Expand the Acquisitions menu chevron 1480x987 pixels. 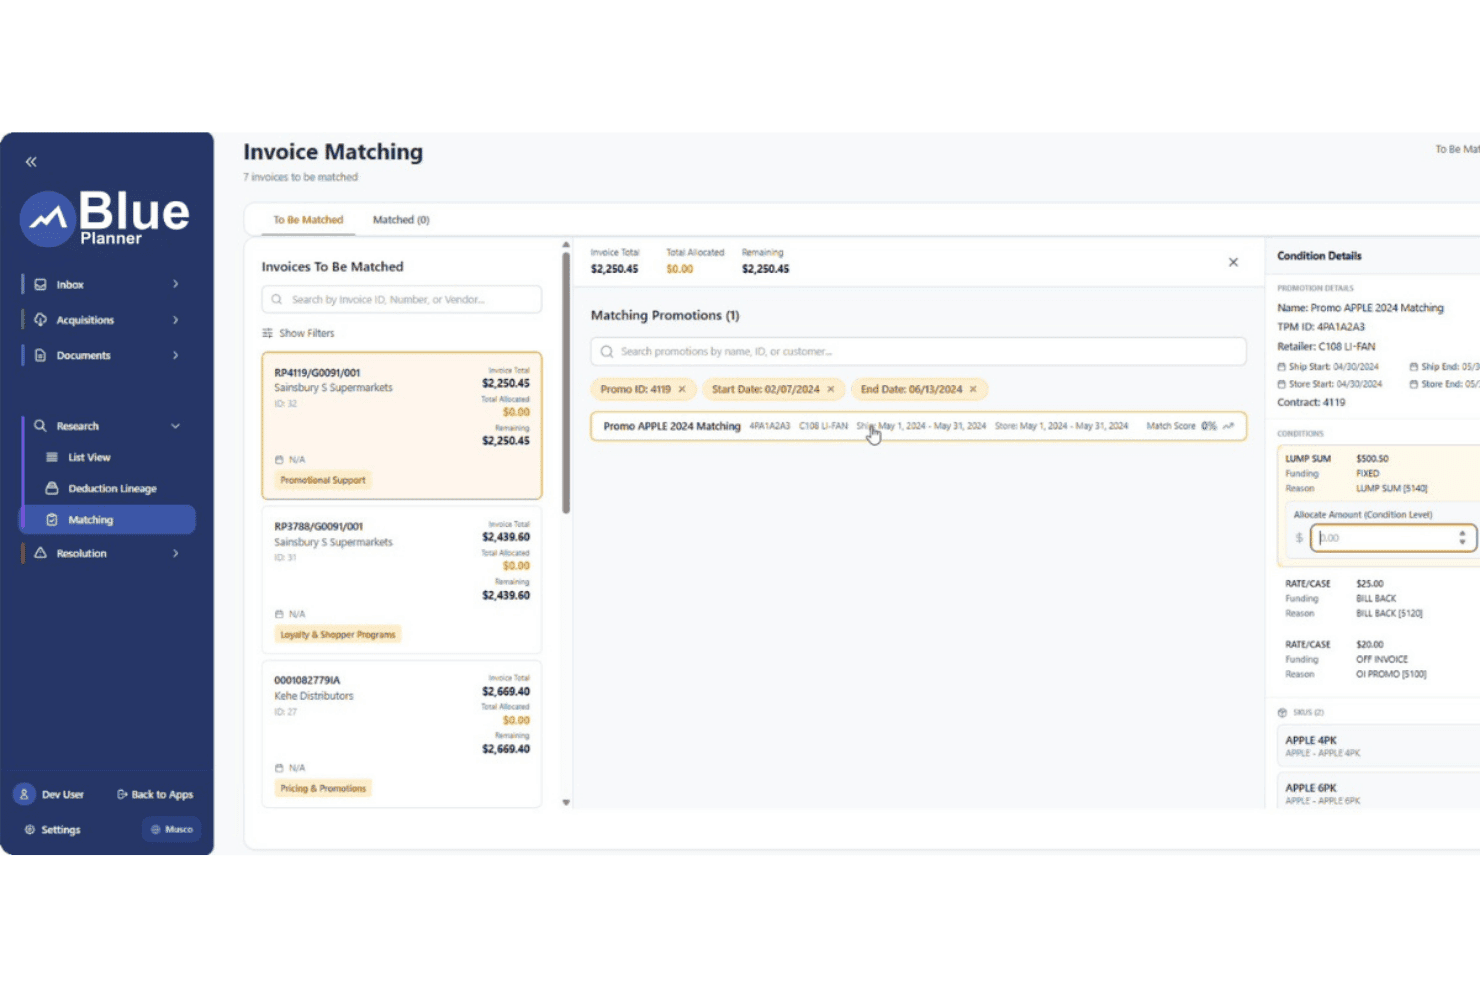(175, 320)
